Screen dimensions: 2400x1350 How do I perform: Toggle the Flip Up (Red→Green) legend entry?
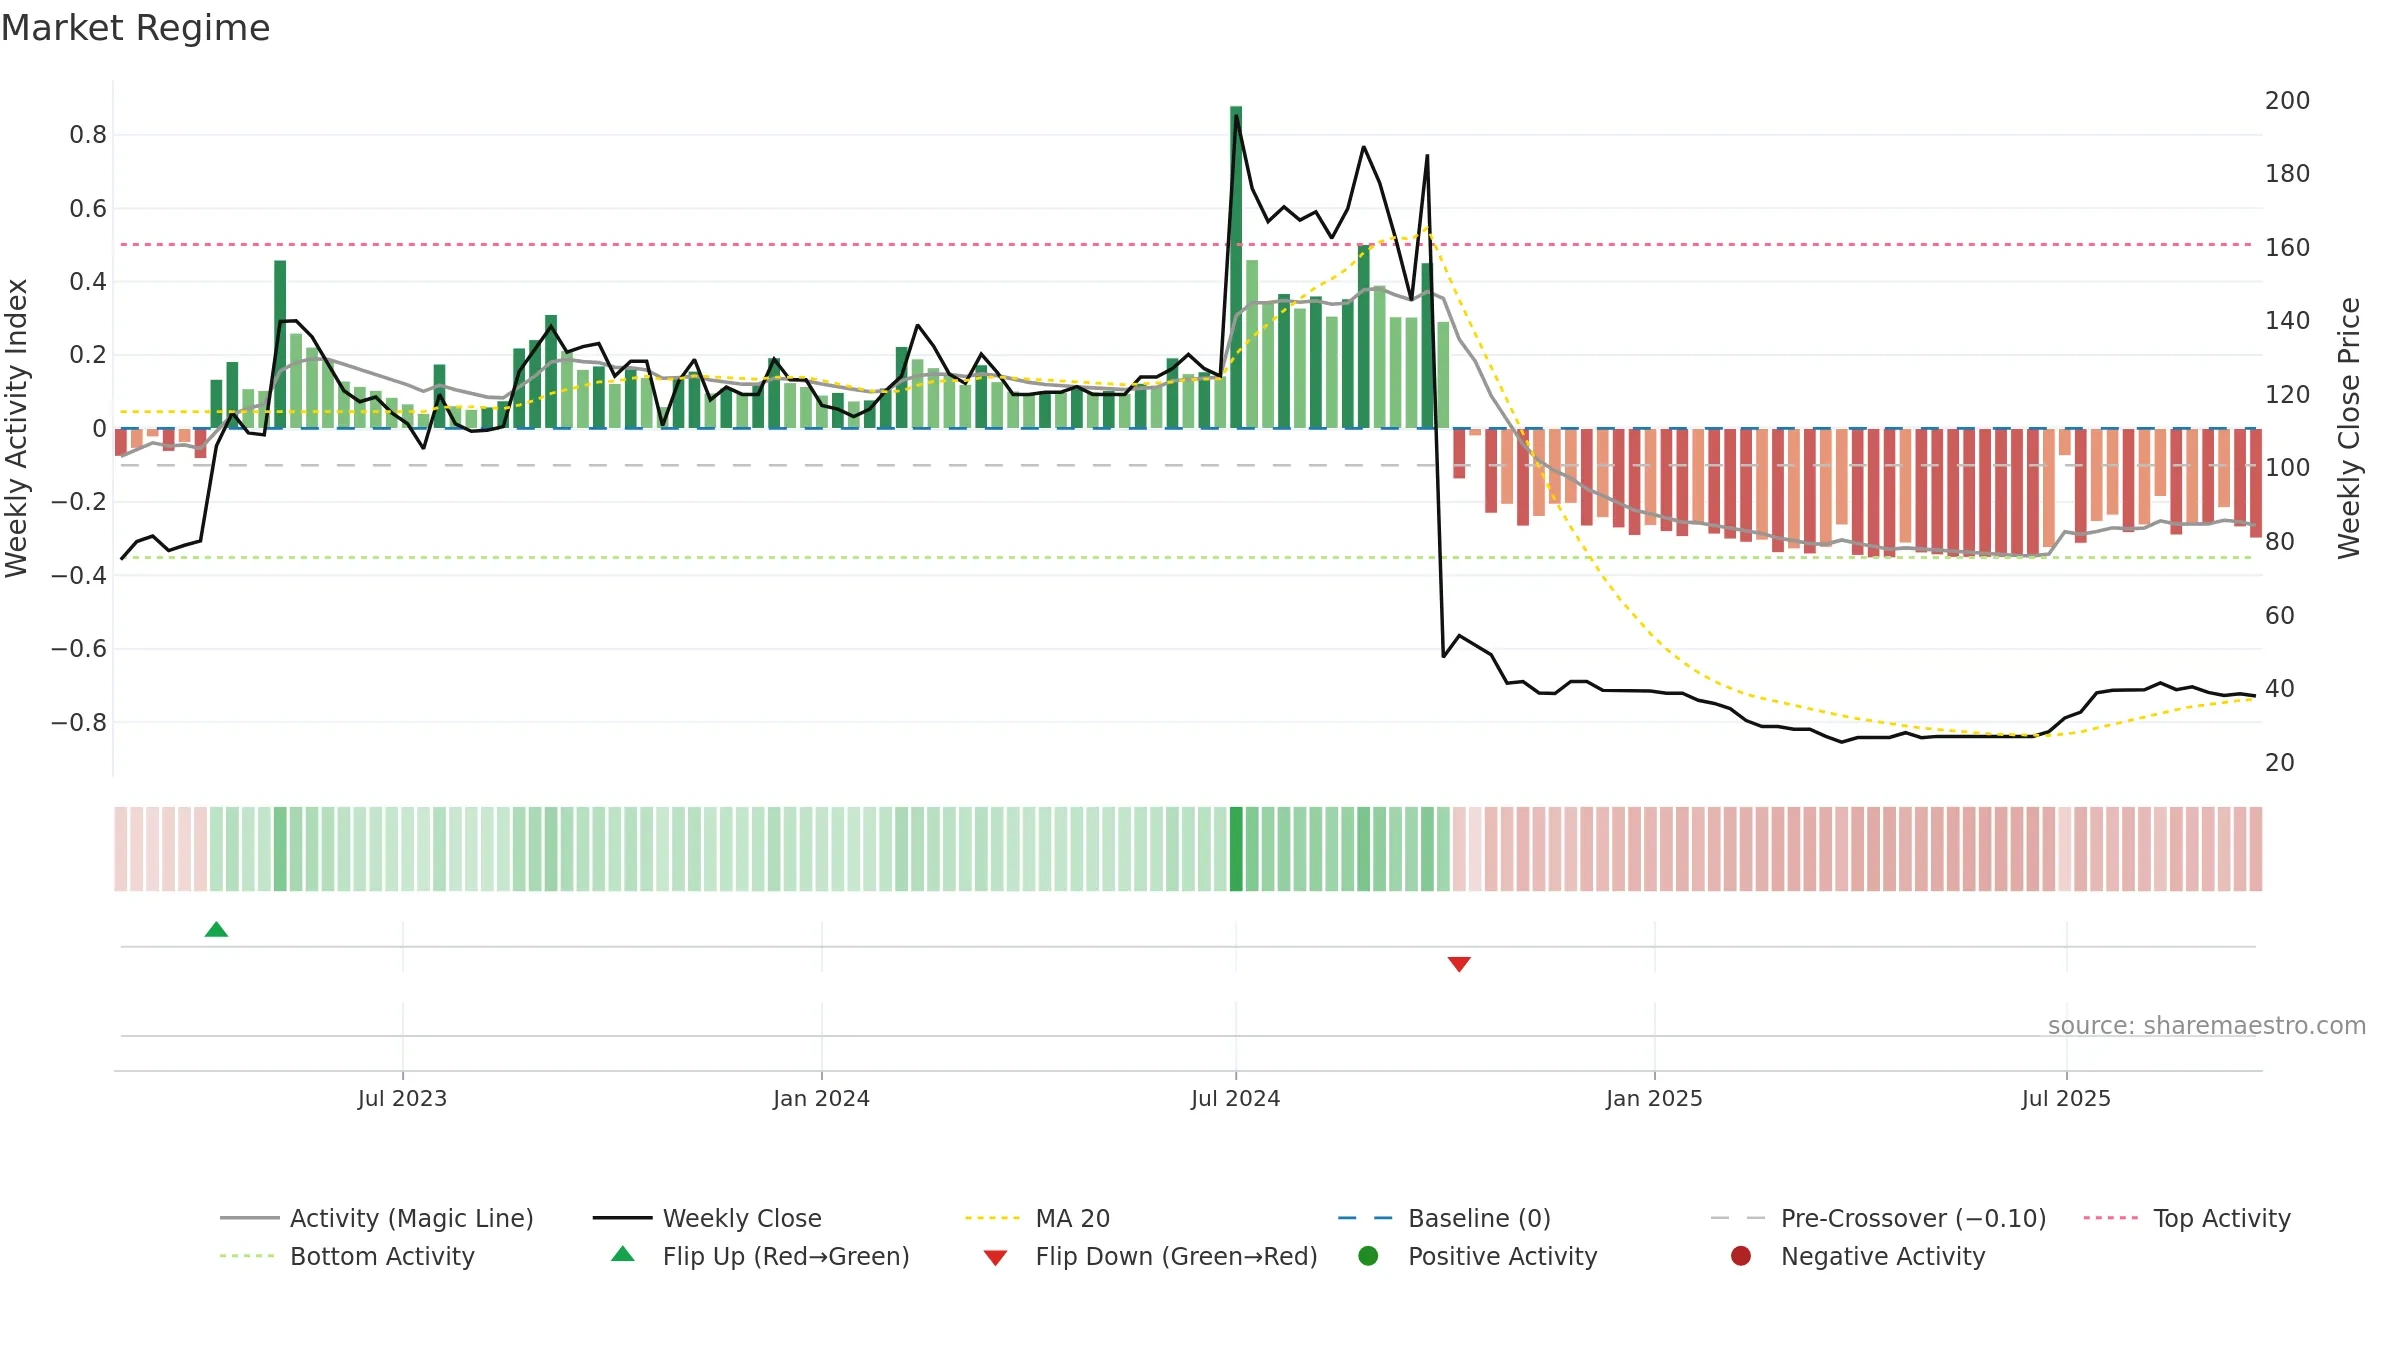click(x=760, y=1256)
